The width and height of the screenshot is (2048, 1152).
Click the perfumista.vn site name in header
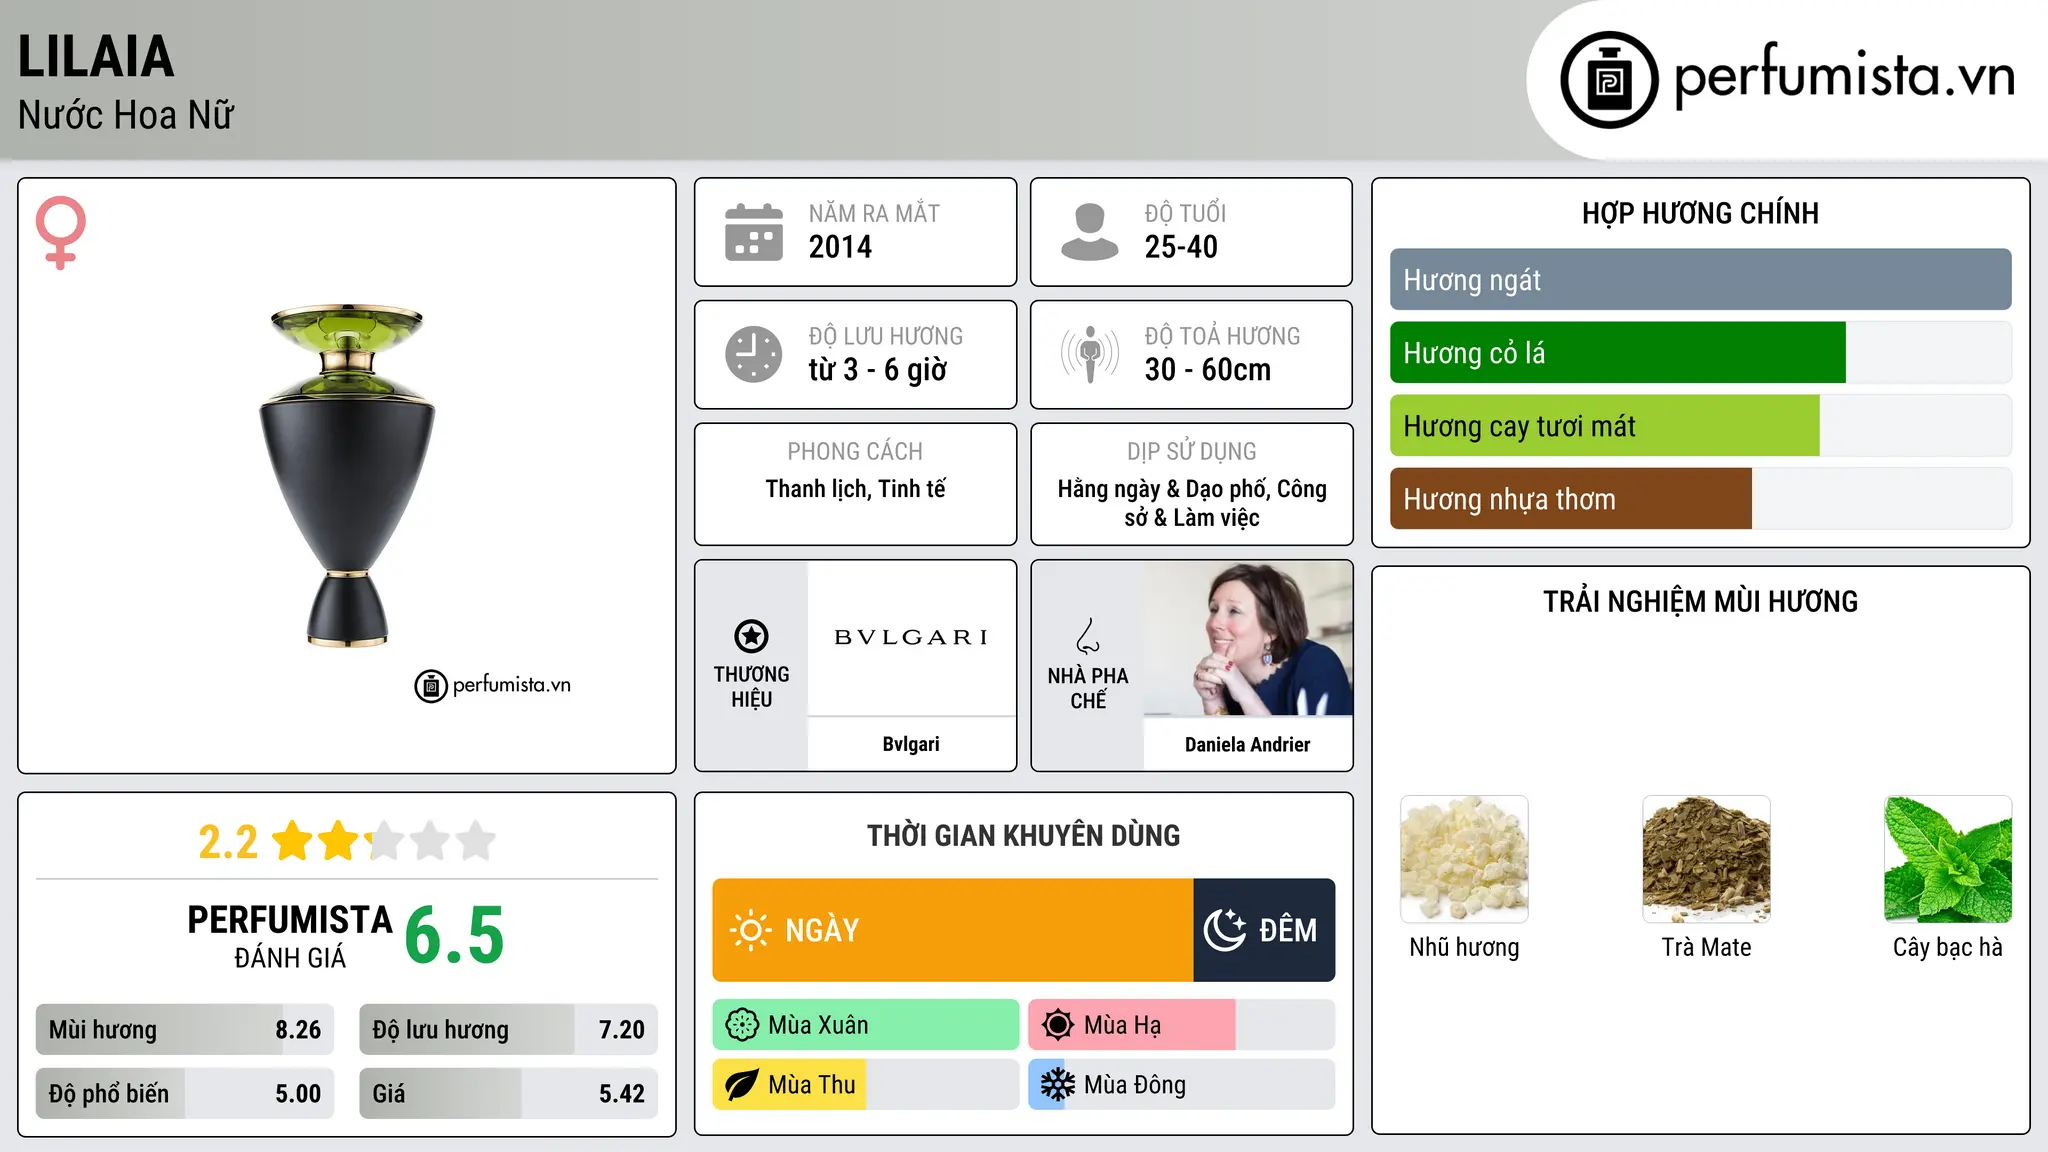[x=1845, y=75]
